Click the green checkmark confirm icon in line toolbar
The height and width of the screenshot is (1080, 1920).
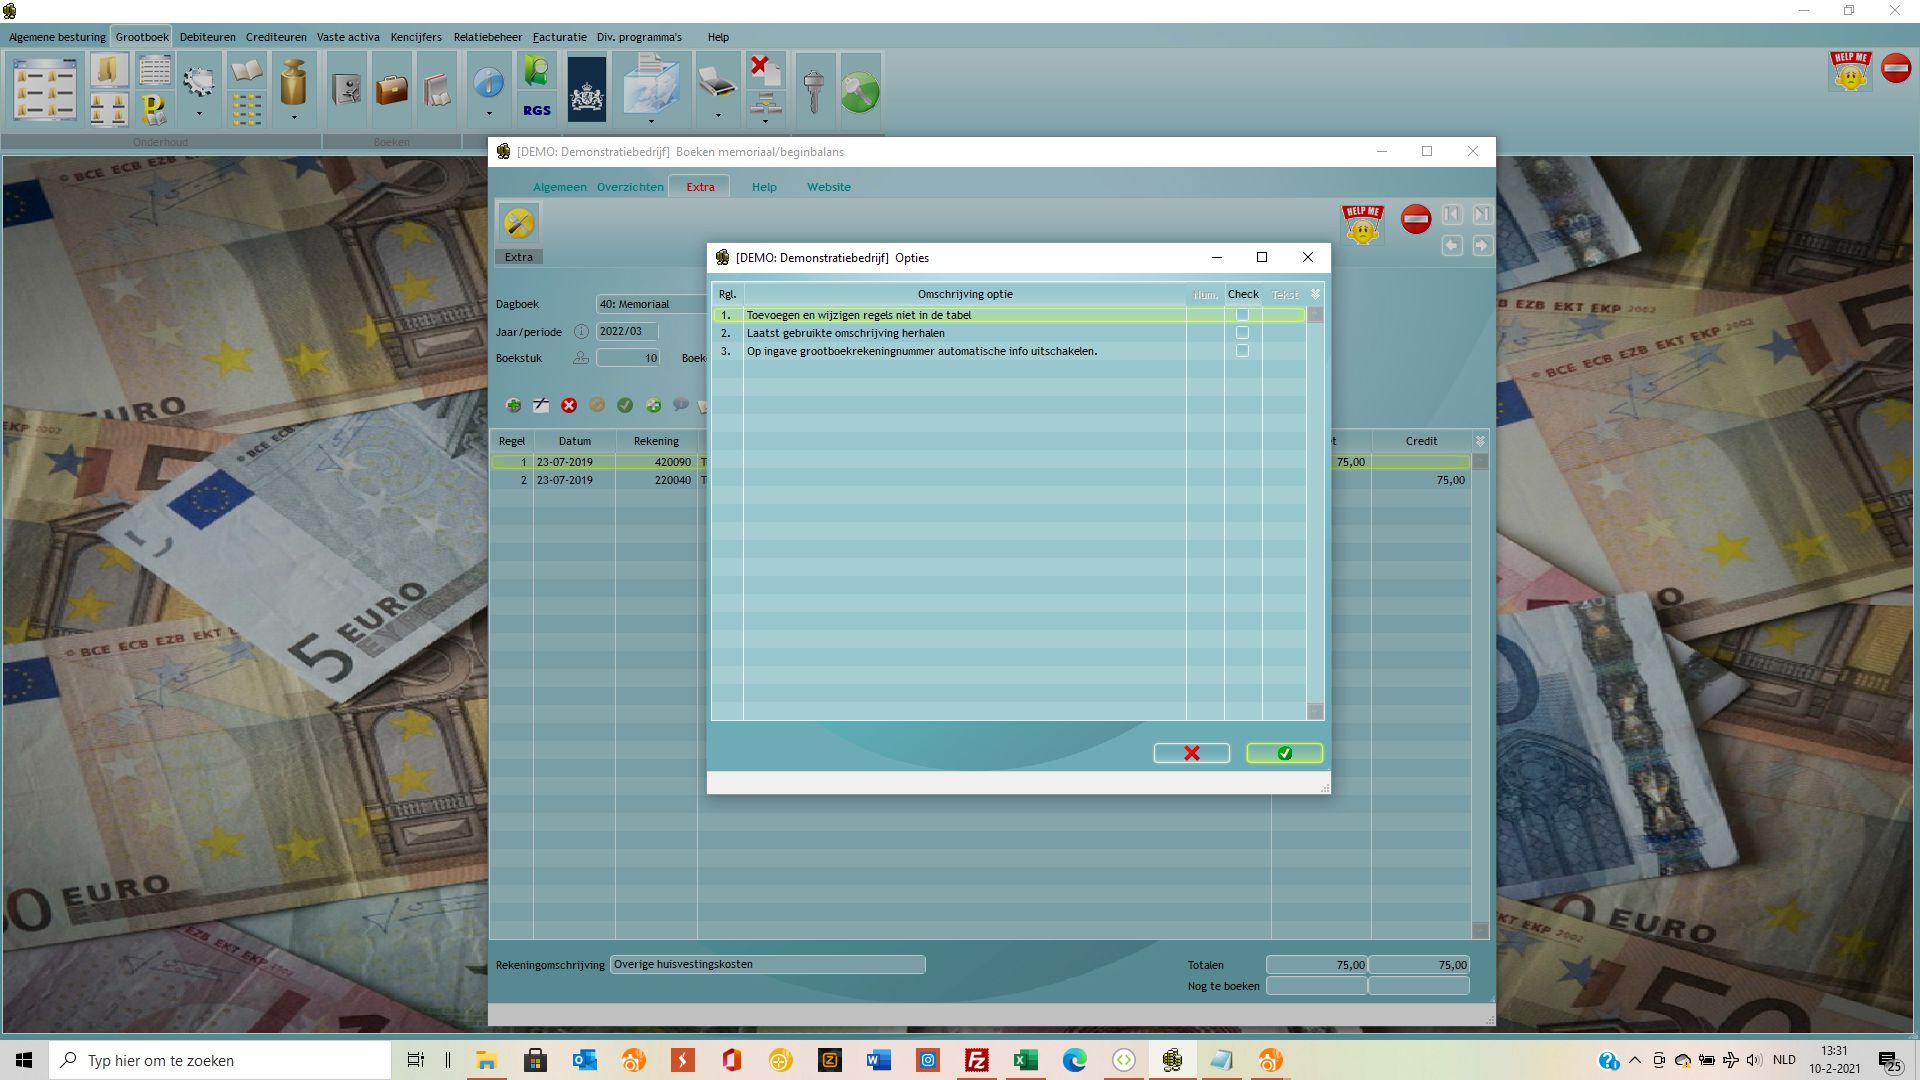pos(625,405)
